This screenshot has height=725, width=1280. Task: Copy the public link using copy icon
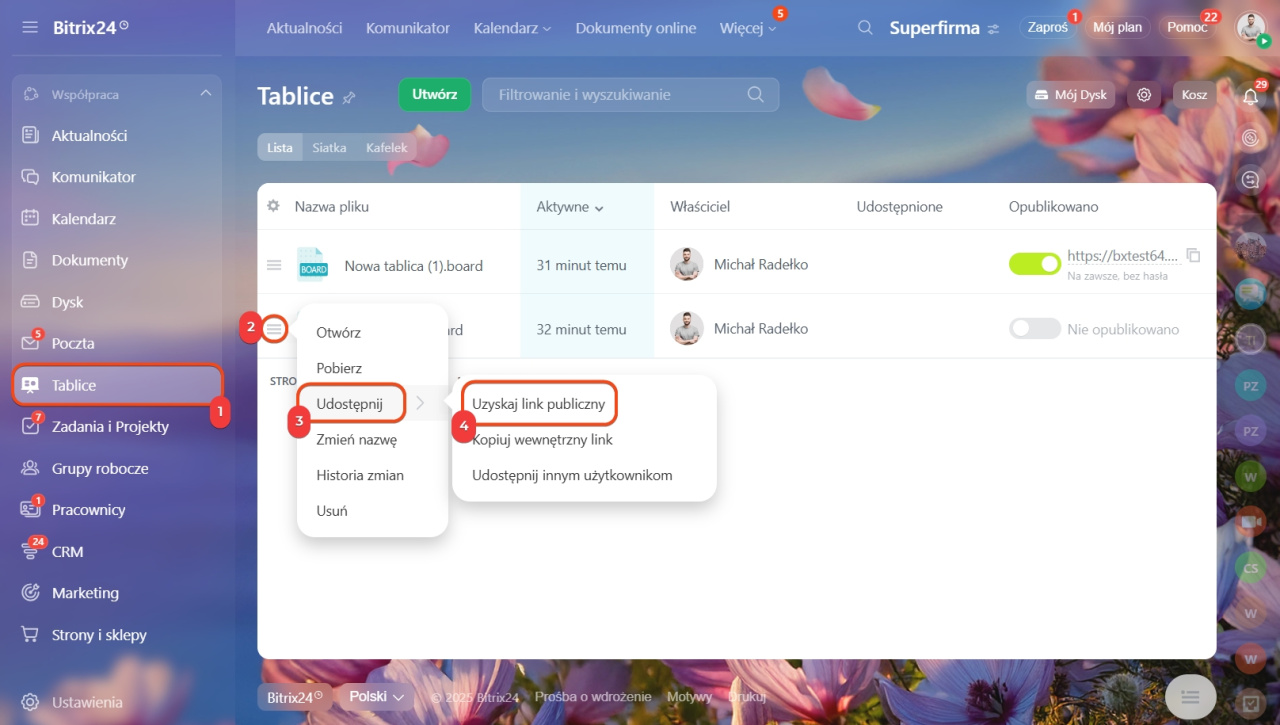(1192, 255)
